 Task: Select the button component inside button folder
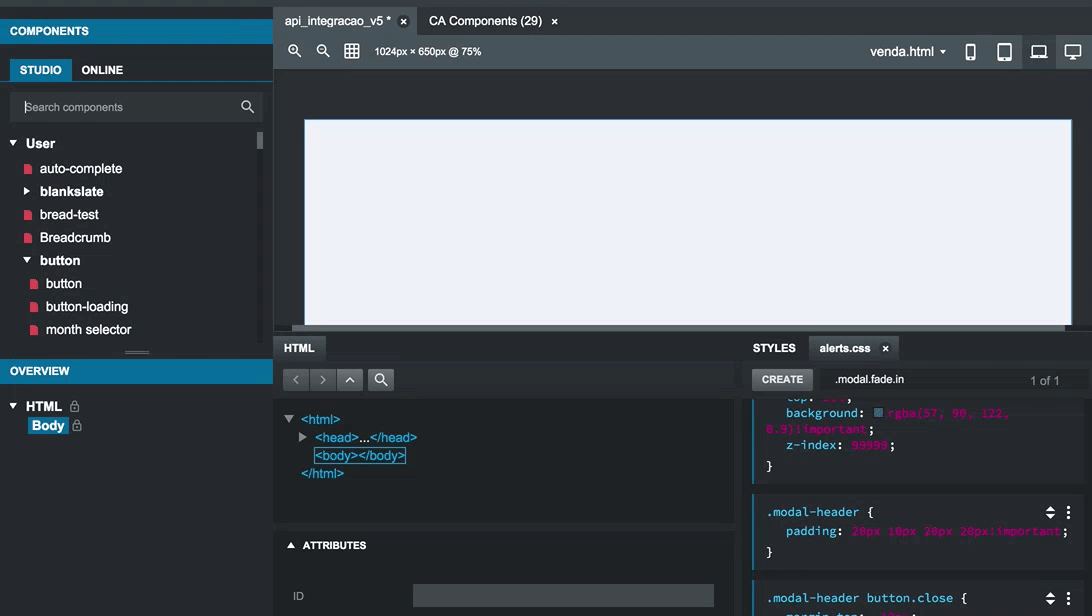click(63, 283)
